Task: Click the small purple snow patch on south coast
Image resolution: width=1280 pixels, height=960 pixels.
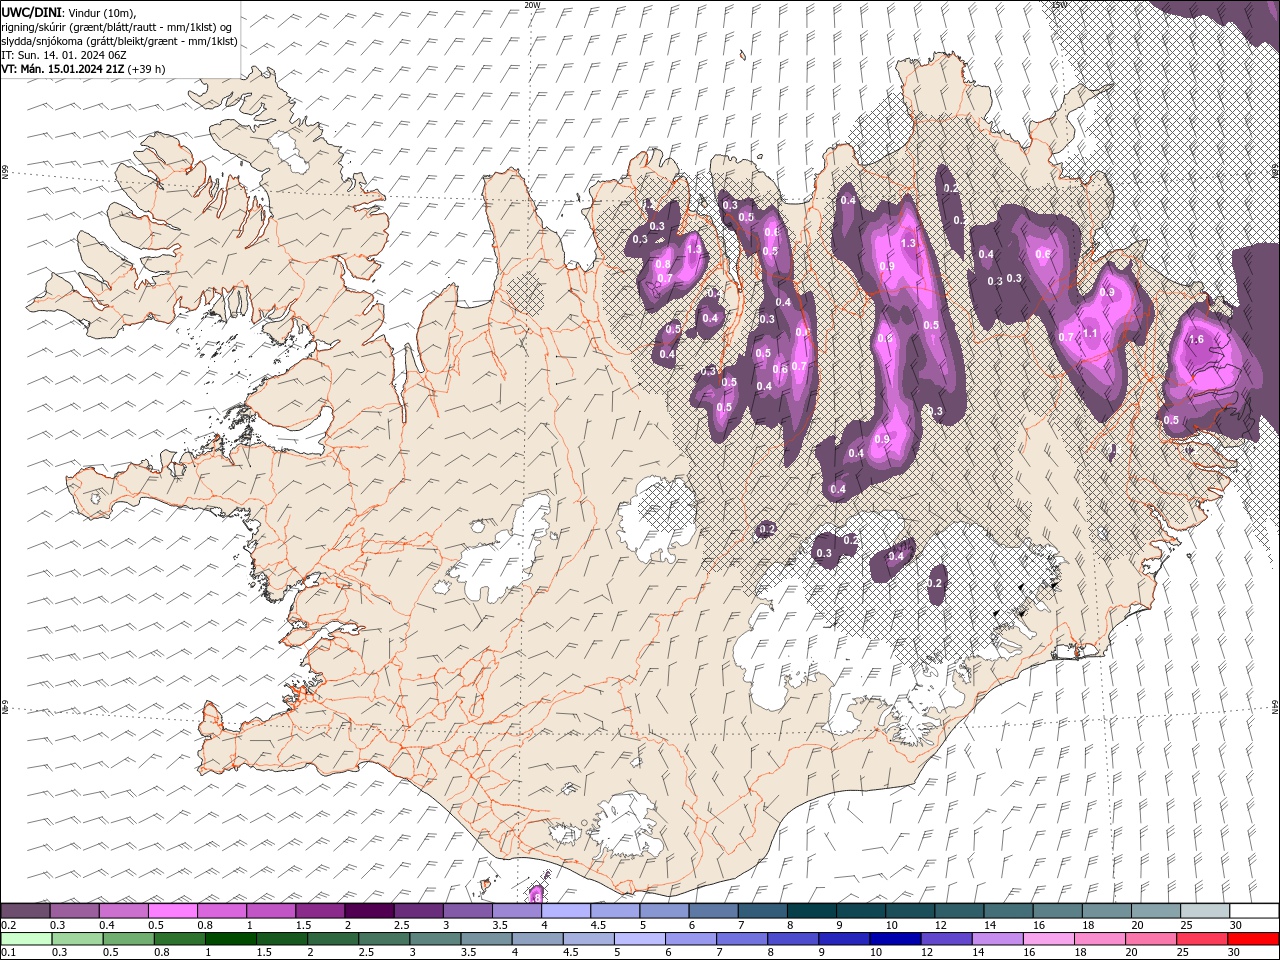Action: click(536, 893)
